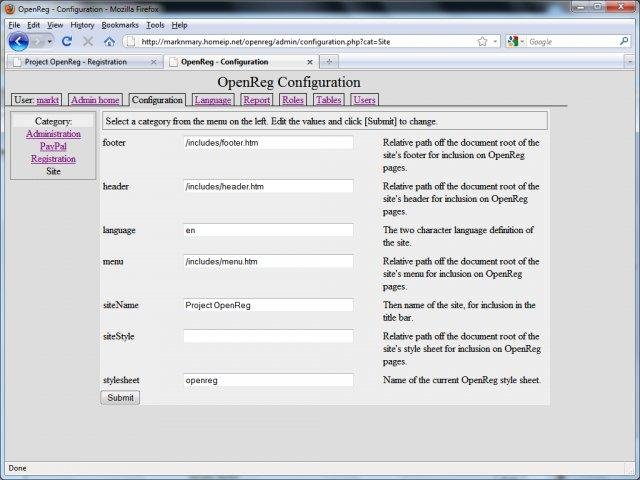Open the File menu
This screenshot has width=640, height=480.
[14, 25]
